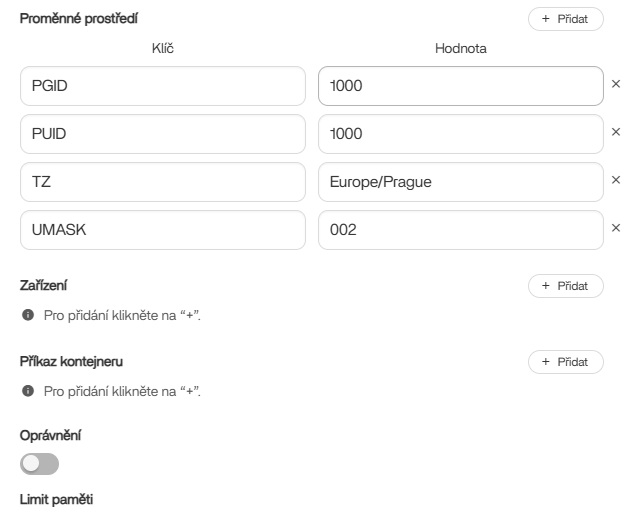Toggle the Oprávnění switch
Image resolution: width=624 pixels, height=516 pixels.
pos(40,464)
